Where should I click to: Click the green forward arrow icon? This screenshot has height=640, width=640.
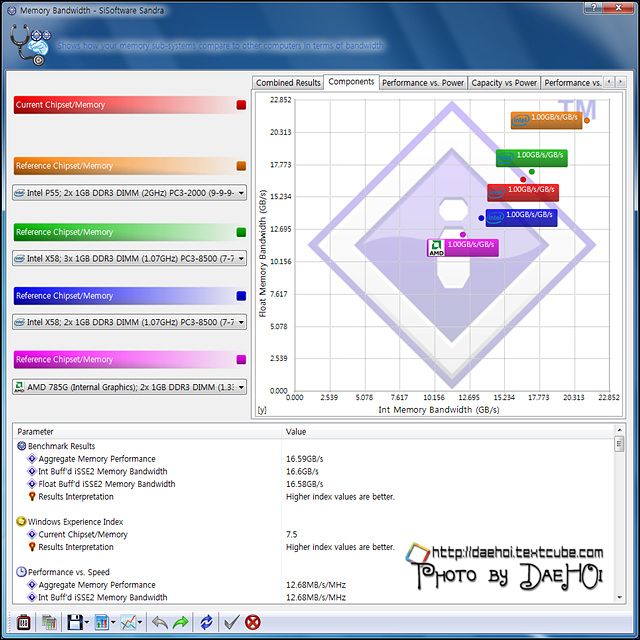181,622
